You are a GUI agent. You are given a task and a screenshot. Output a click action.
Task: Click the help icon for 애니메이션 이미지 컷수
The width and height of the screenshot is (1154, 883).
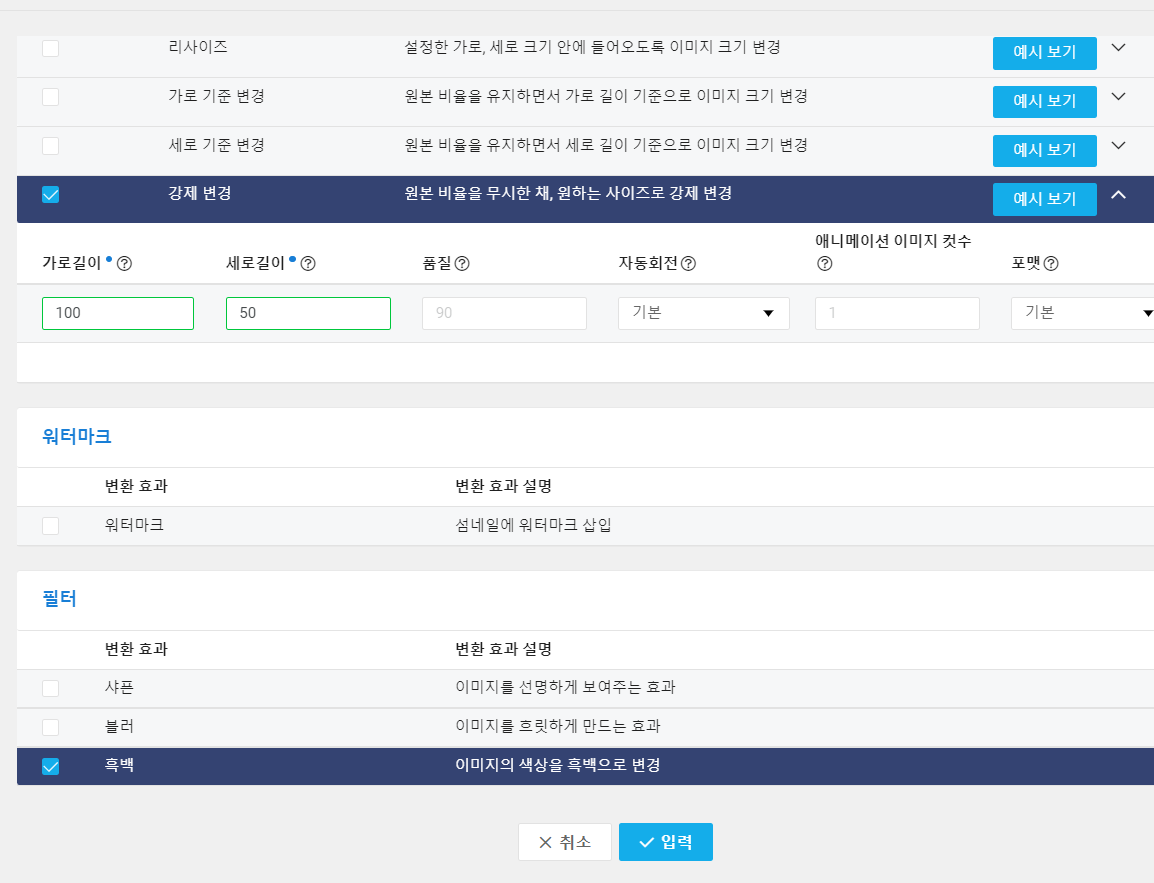[825, 263]
